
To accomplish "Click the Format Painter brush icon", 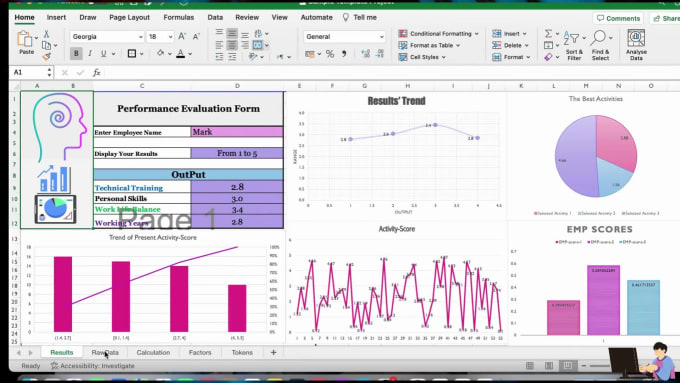I will pyautogui.click(x=46, y=56).
